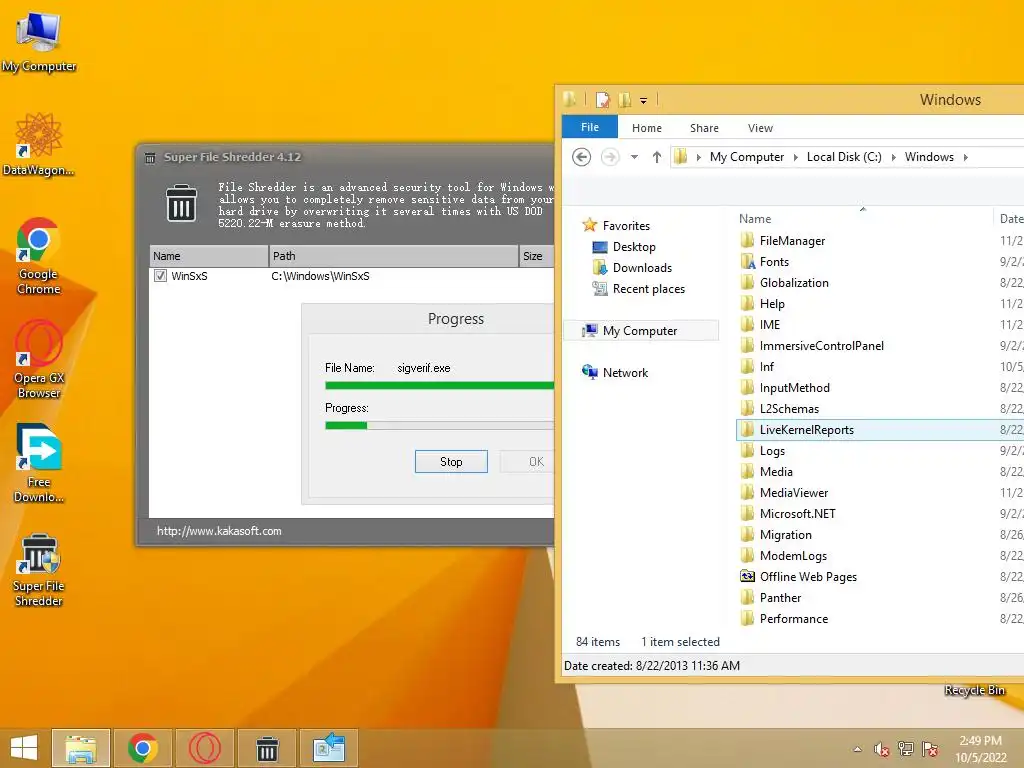
Task: Open DataWagon desktop shortcut
Action: click(39, 144)
